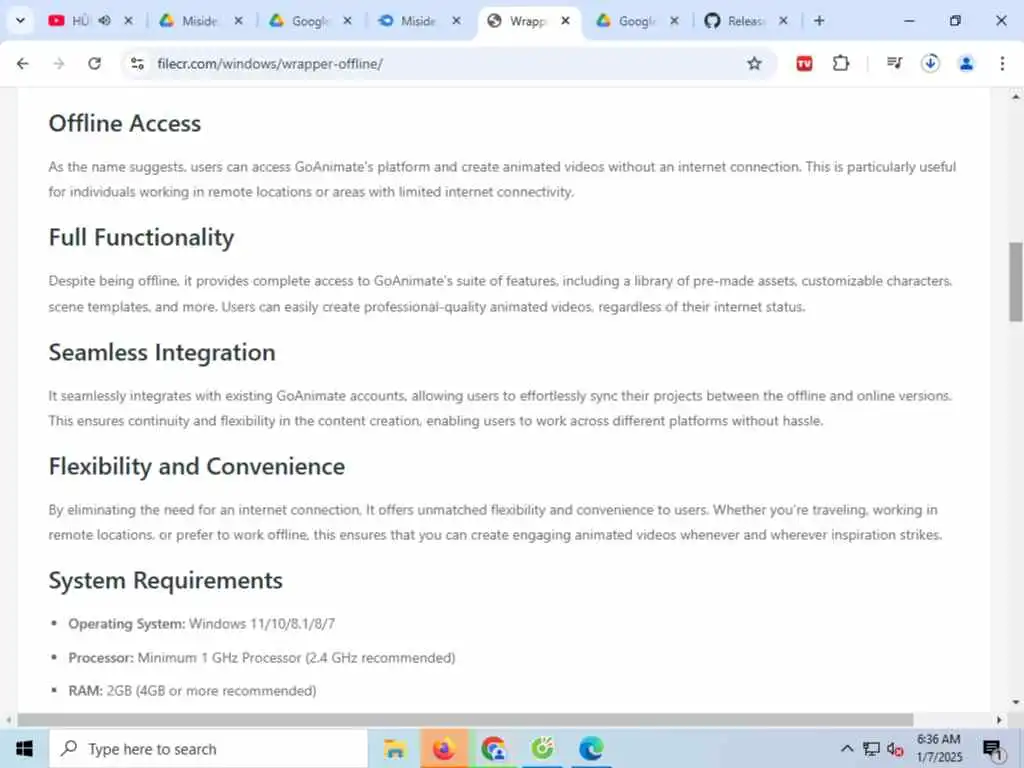Click the horizontal scroll right arrow
Screen dimensions: 1024x768
[999, 720]
